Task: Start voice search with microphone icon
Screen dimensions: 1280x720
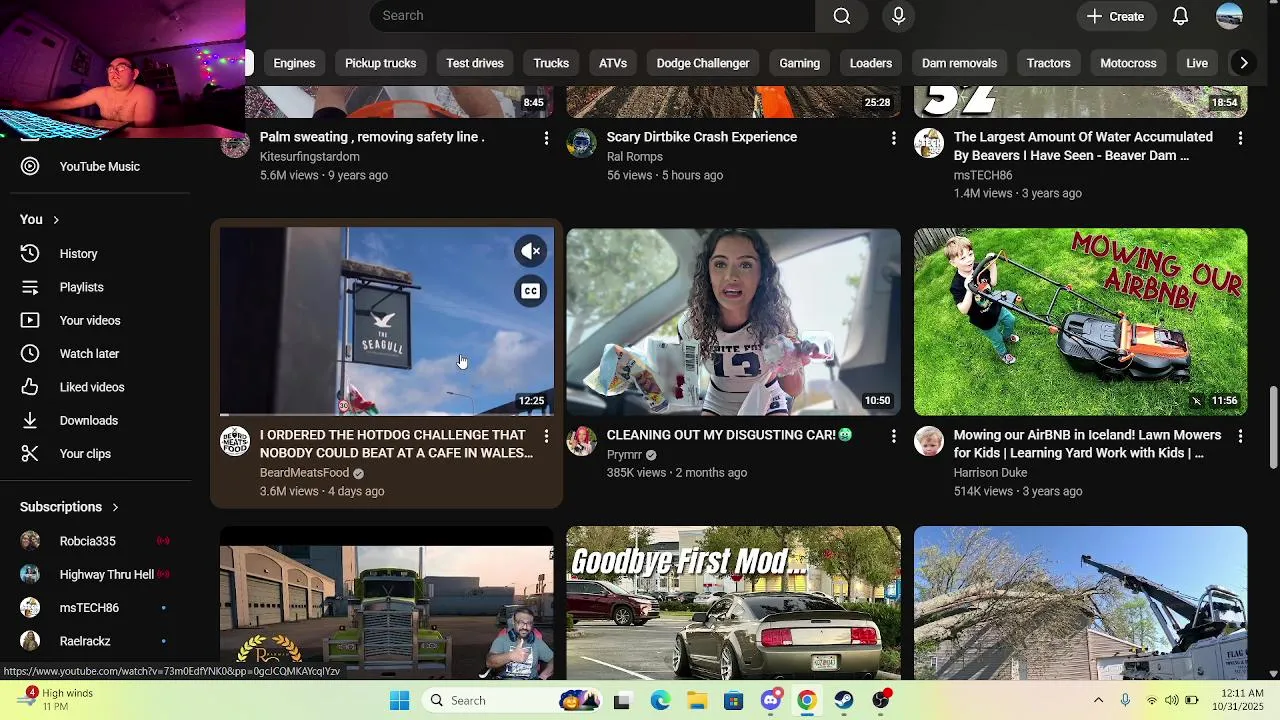Action: click(x=898, y=16)
